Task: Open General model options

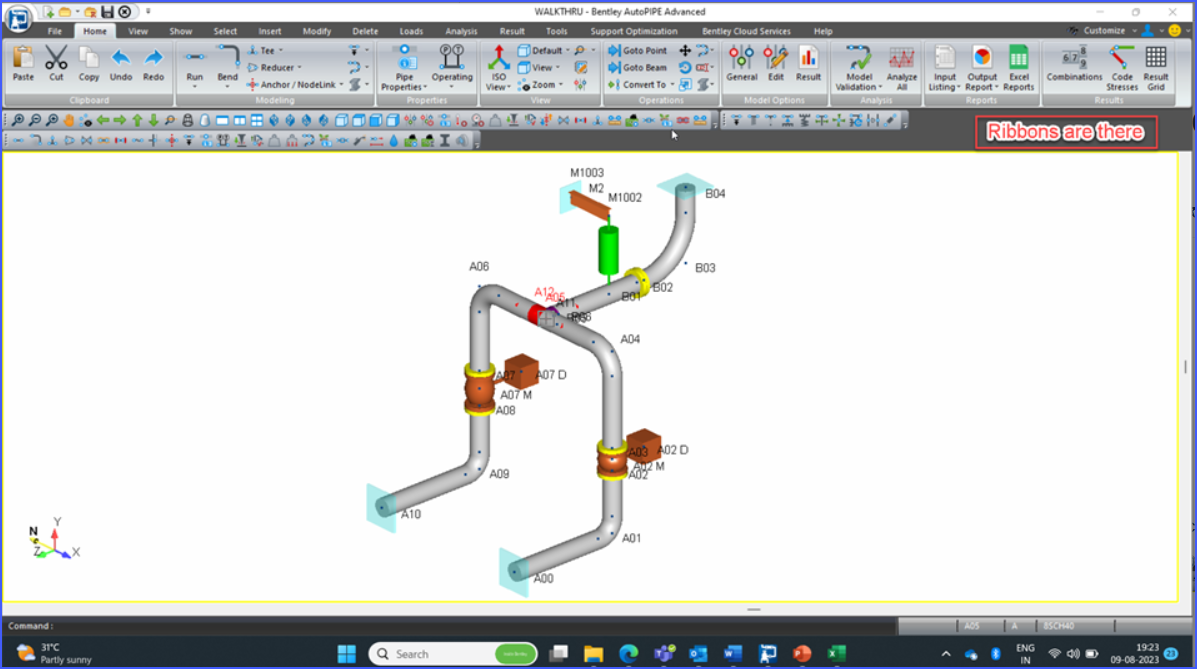Action: (741, 63)
